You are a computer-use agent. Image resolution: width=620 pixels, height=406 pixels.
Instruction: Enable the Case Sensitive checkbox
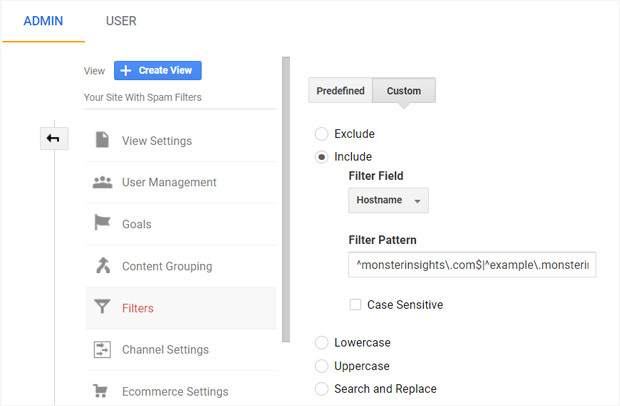click(x=356, y=305)
